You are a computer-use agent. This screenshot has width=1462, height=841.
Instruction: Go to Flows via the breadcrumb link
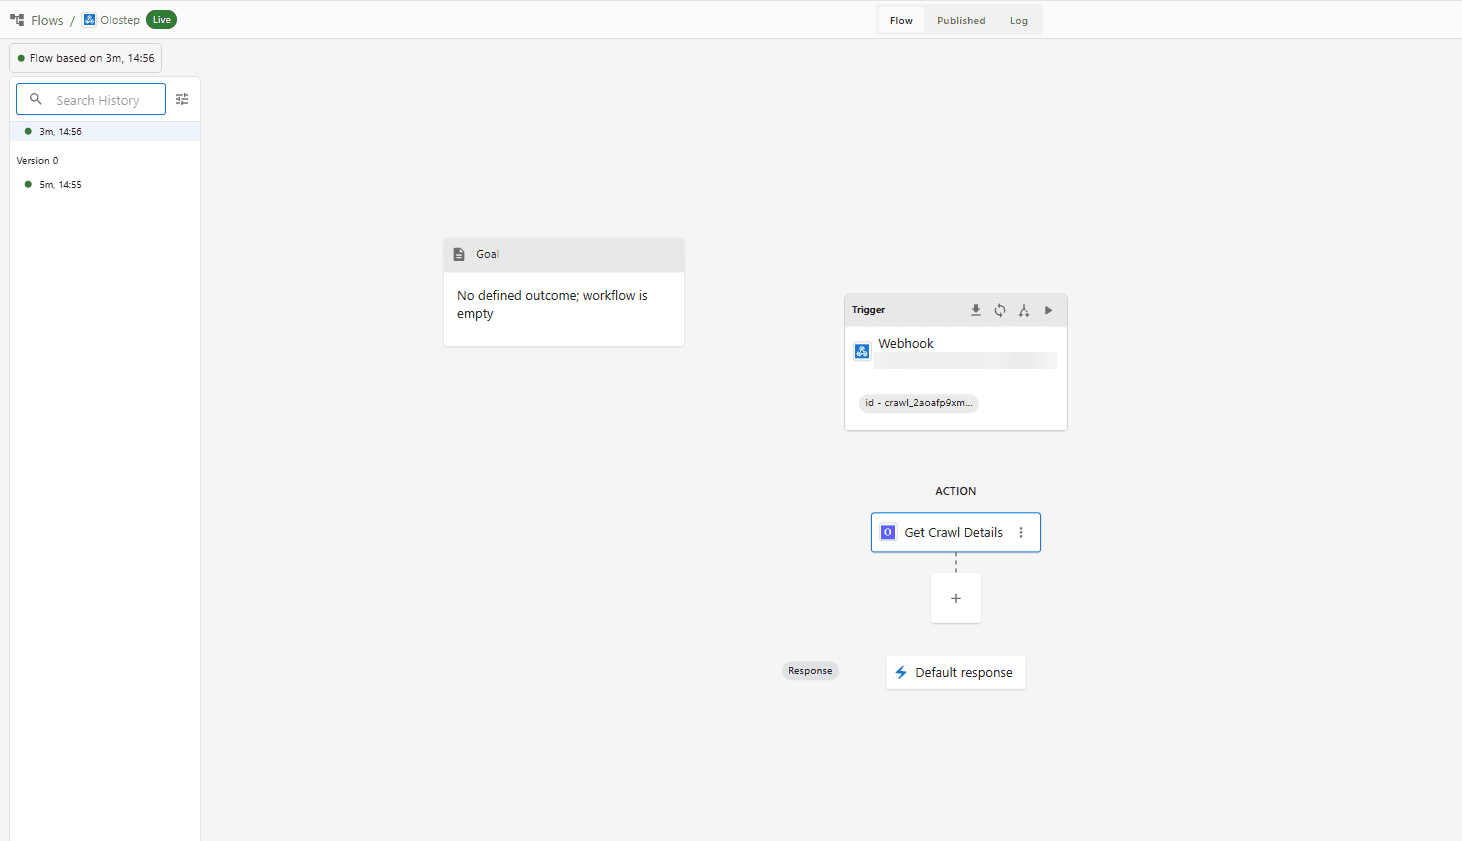click(x=47, y=20)
